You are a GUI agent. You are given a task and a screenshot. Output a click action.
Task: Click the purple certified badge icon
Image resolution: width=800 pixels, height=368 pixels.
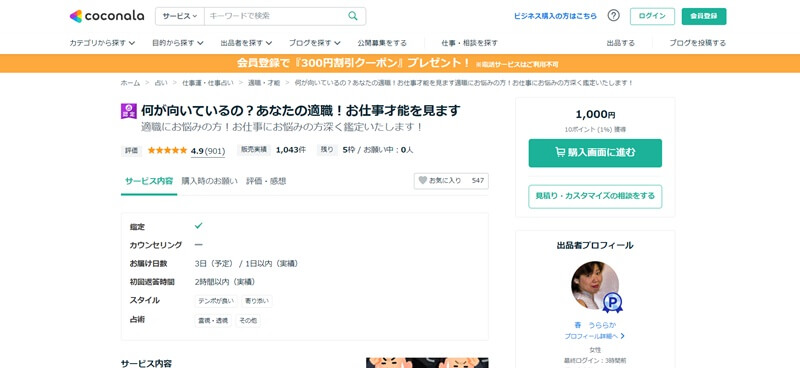(129, 111)
